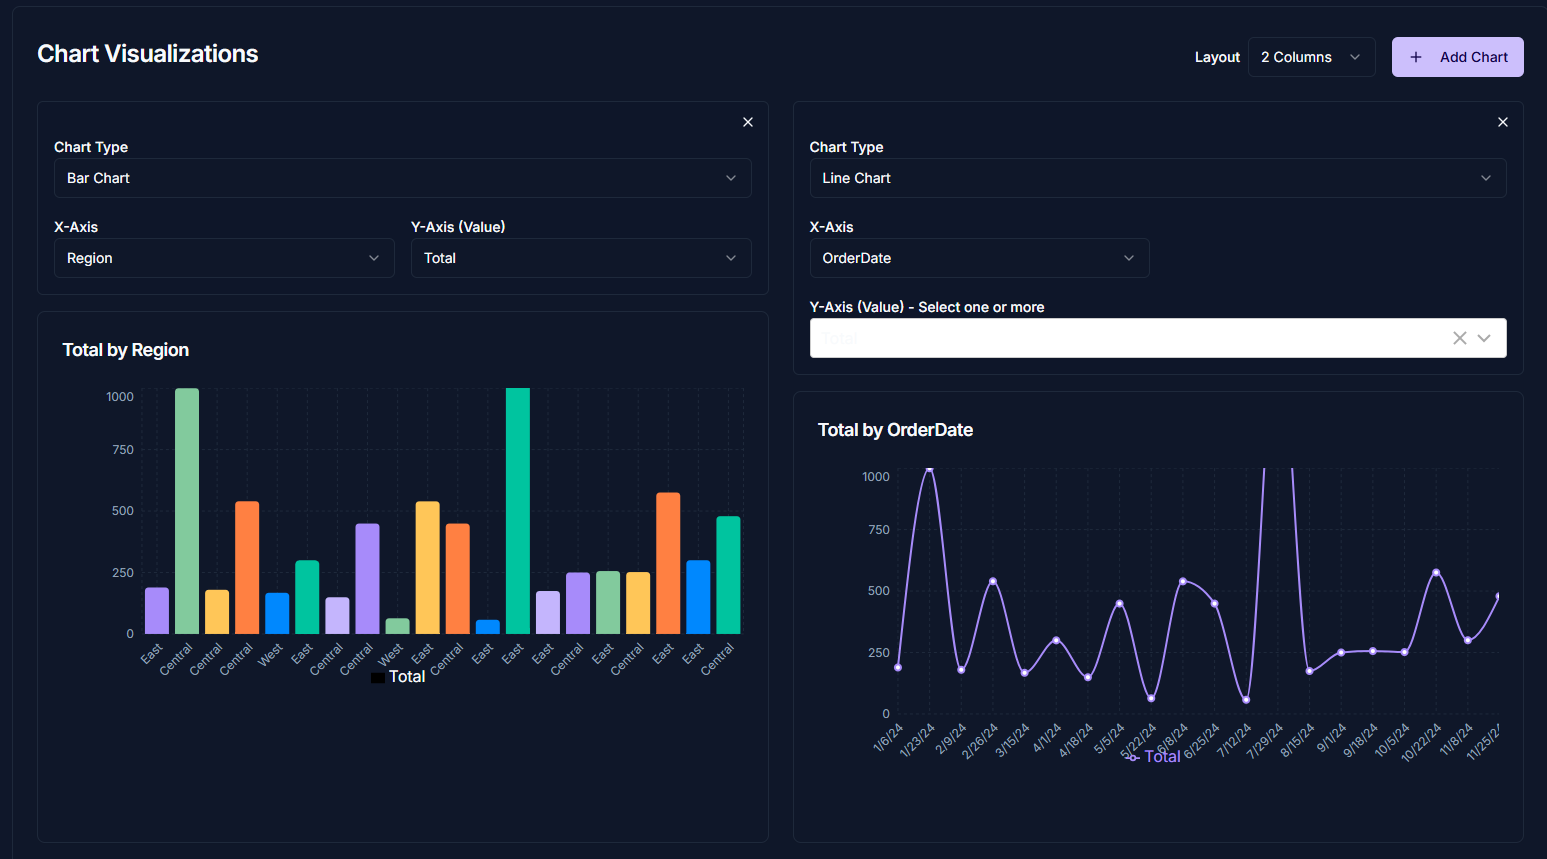The width and height of the screenshot is (1547, 859).
Task: Click the chevron icon on the Layout selector
Action: pos(1356,57)
